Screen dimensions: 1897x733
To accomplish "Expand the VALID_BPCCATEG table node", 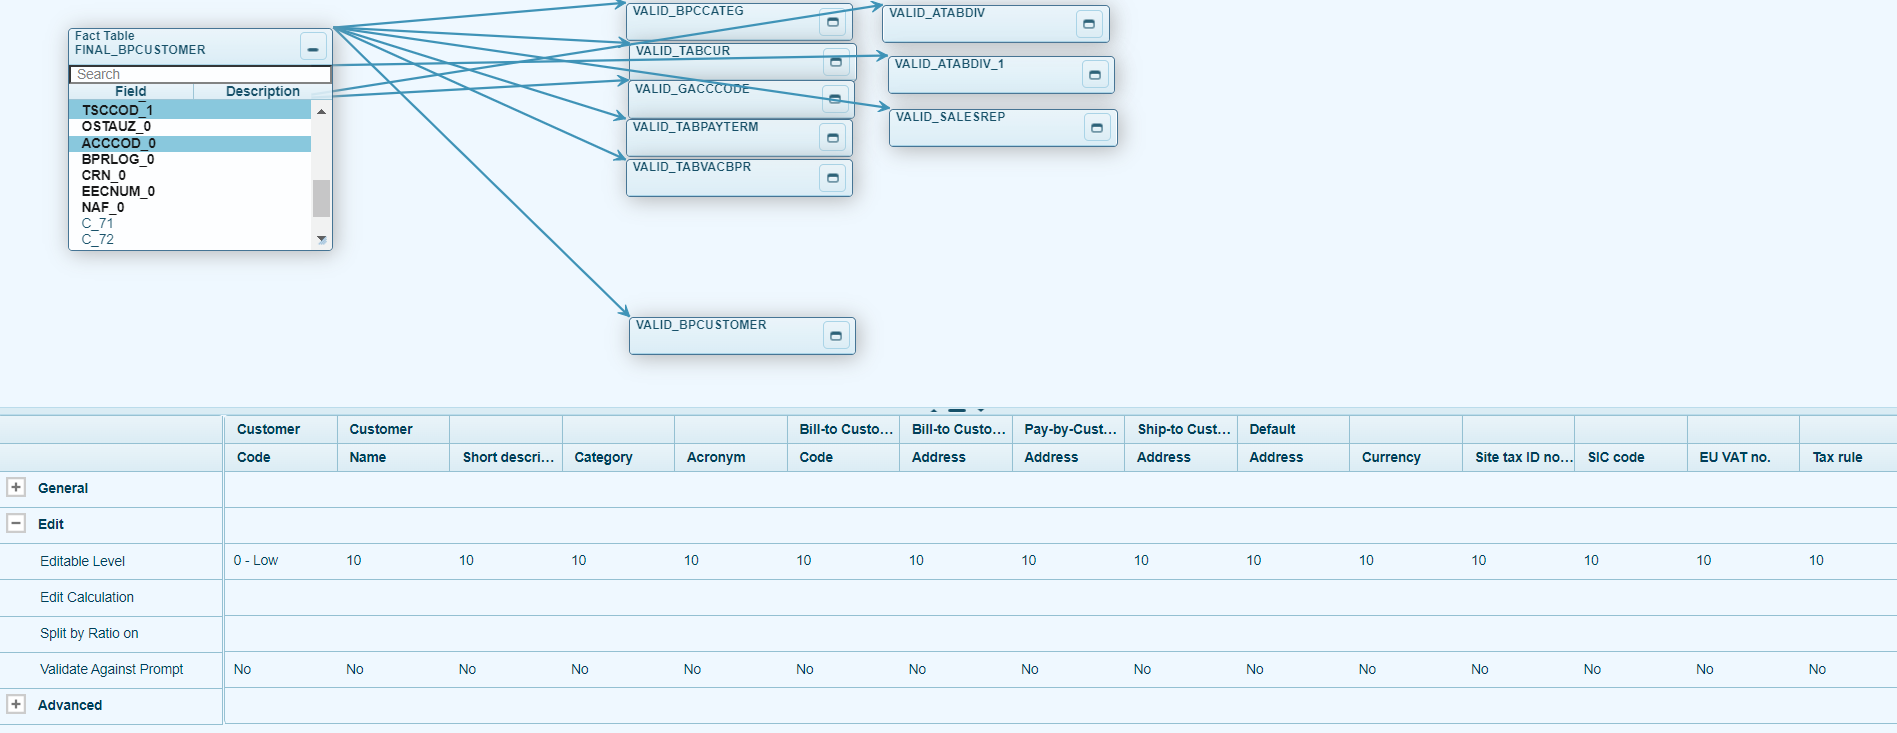I will tap(832, 22).
